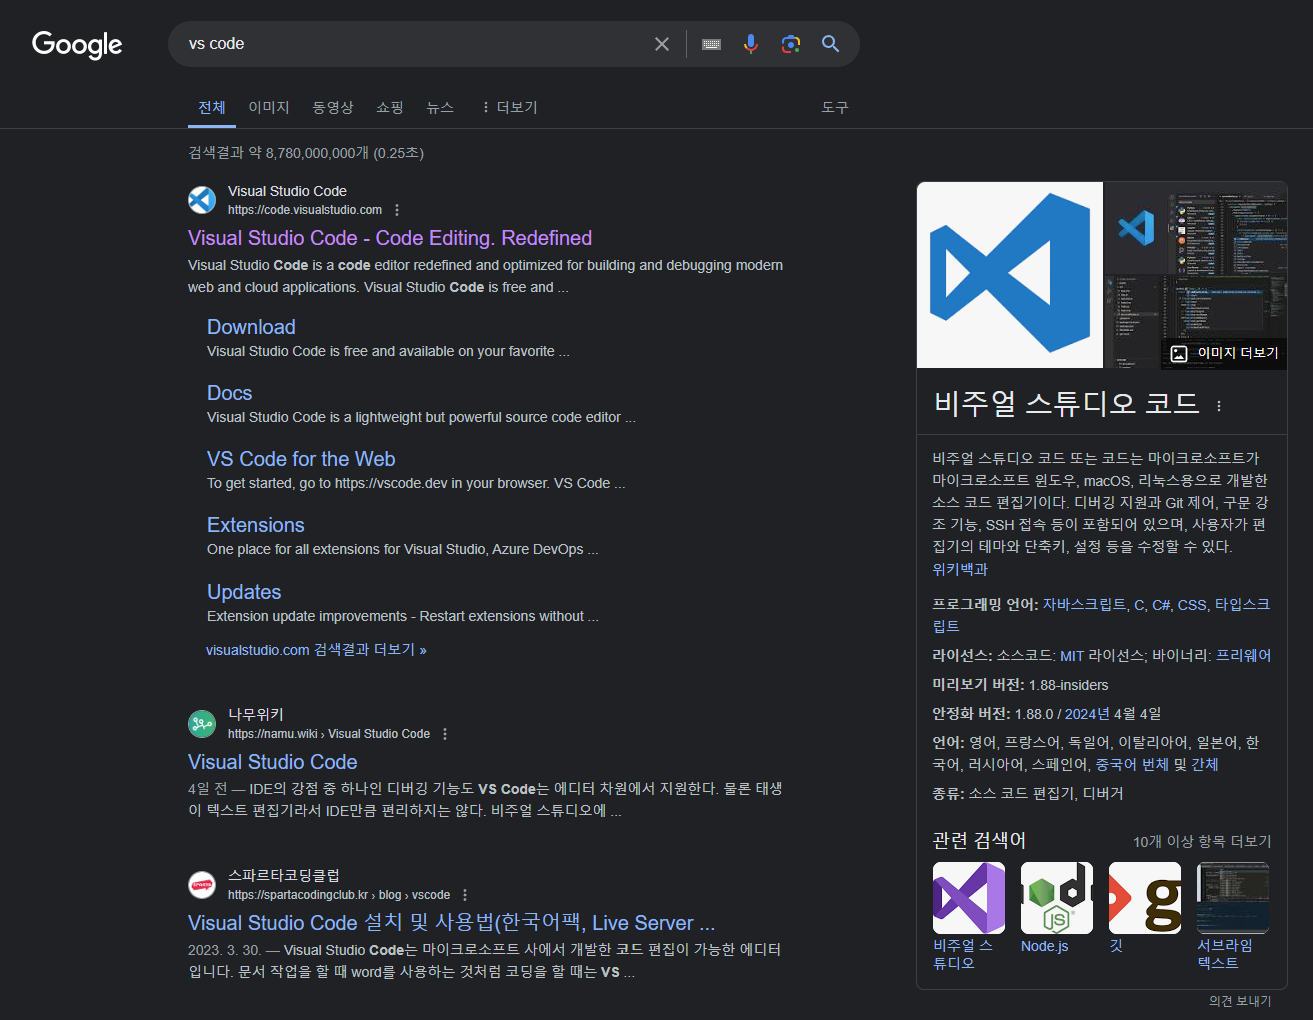Image resolution: width=1313 pixels, height=1020 pixels.
Task: Open the 위키백과 source link
Action: tap(960, 569)
